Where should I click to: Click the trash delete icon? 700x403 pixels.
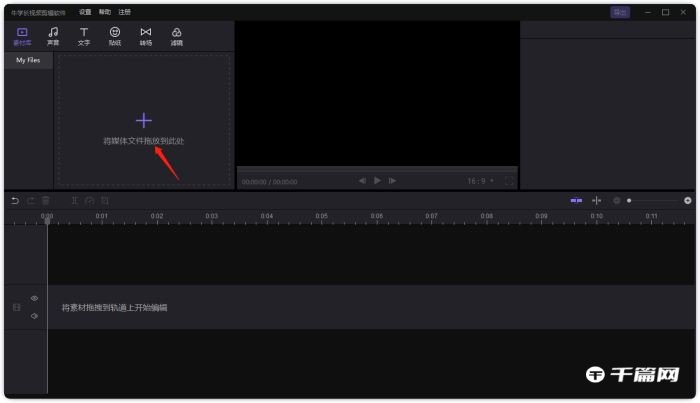click(x=46, y=201)
